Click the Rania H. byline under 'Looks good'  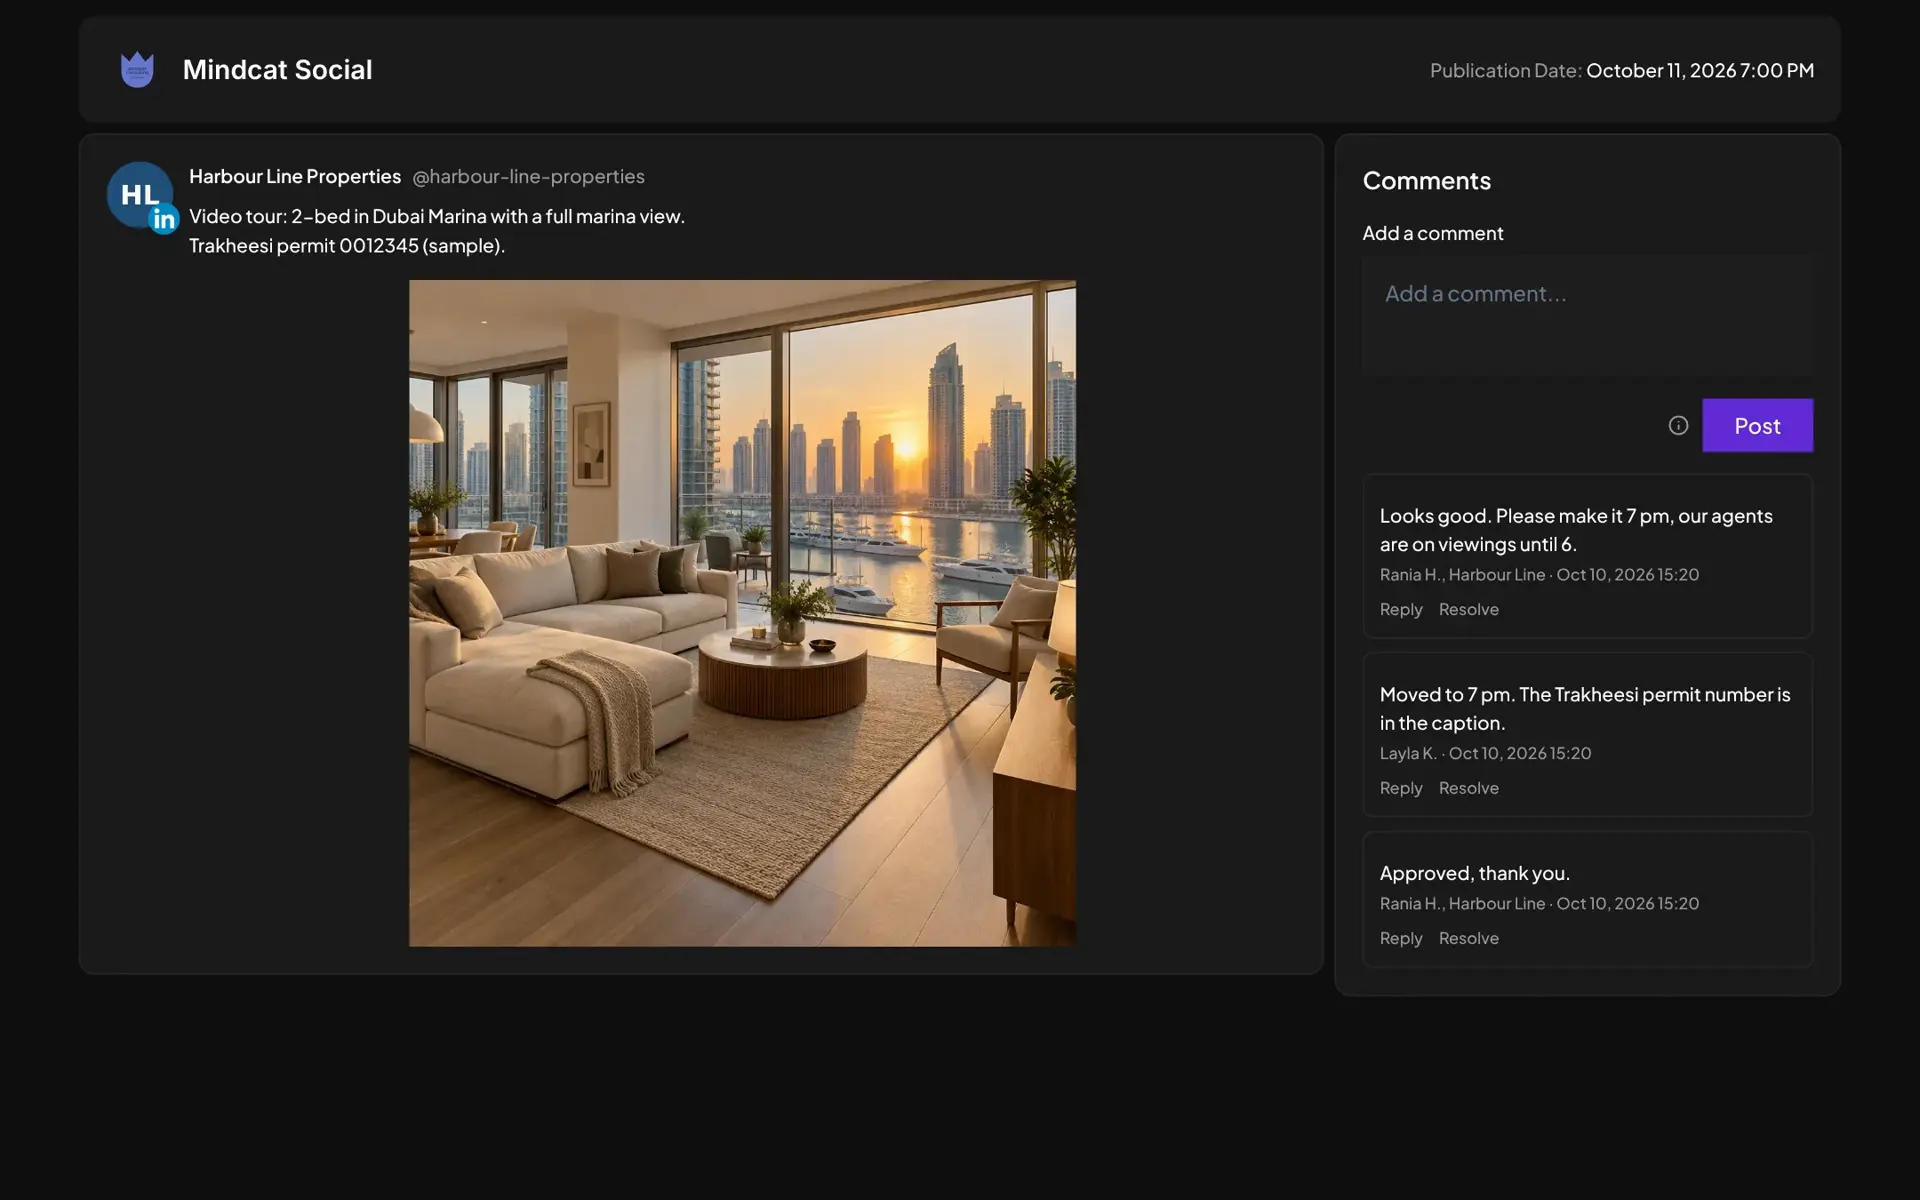click(x=1539, y=574)
